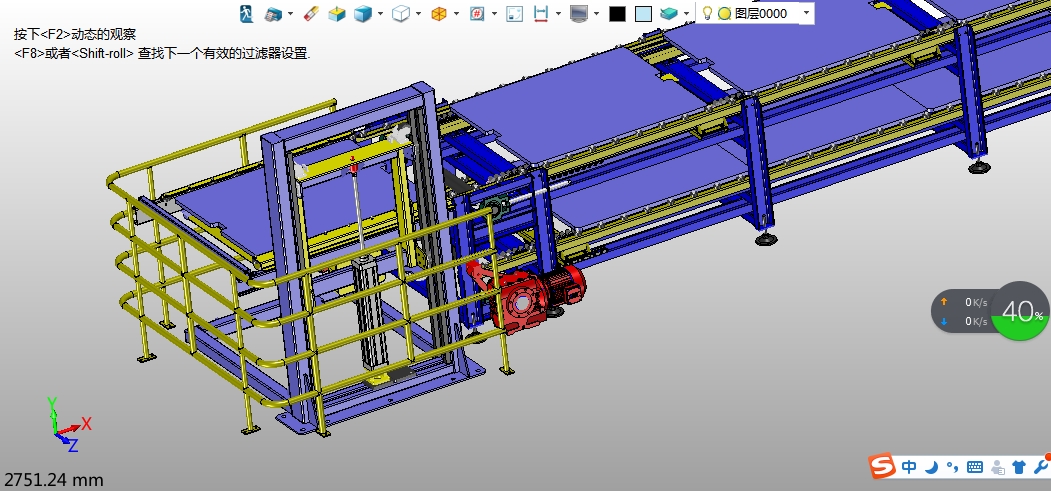Open Sogou soft keyboard icon

(x=975, y=466)
